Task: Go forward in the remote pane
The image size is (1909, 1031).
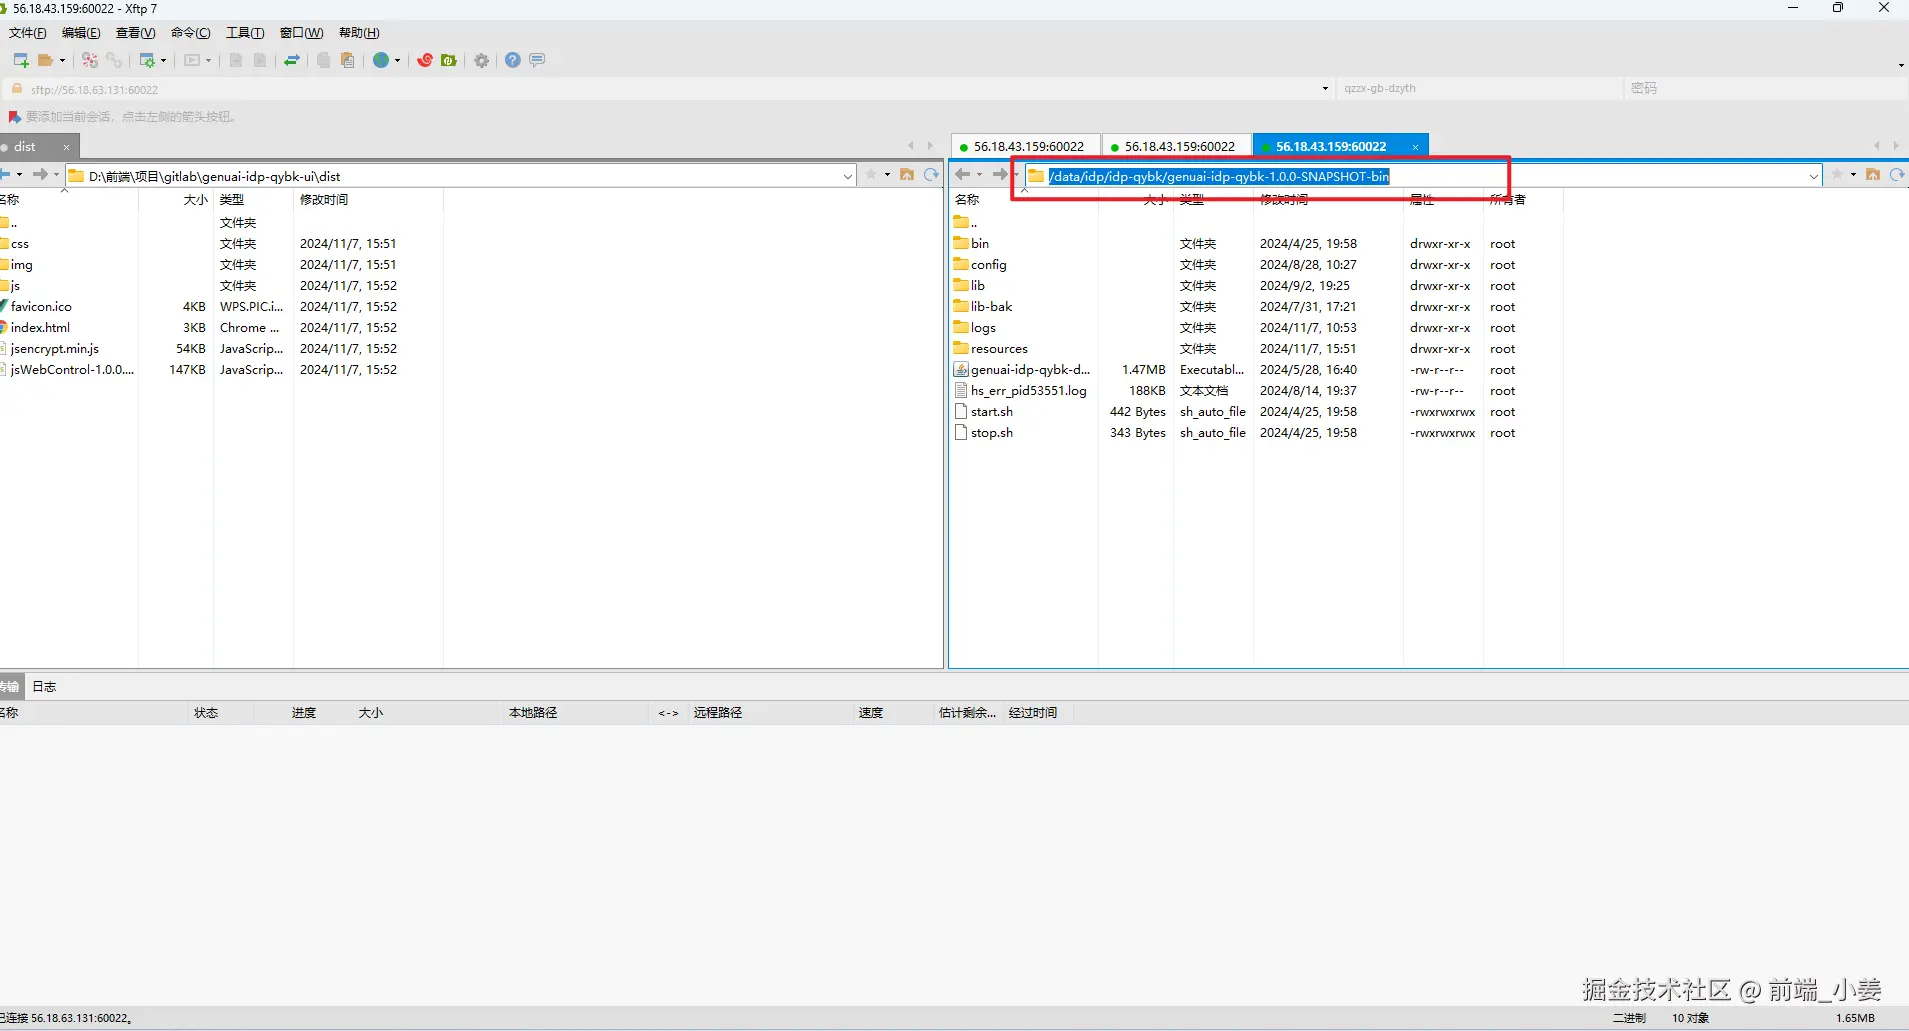Action: coord(999,175)
